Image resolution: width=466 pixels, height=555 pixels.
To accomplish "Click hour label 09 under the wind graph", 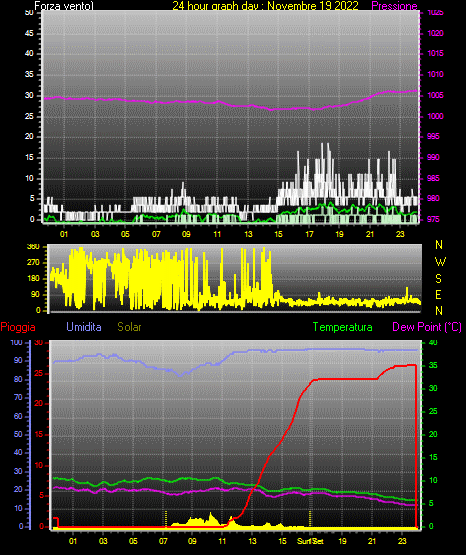I will tap(186, 234).
